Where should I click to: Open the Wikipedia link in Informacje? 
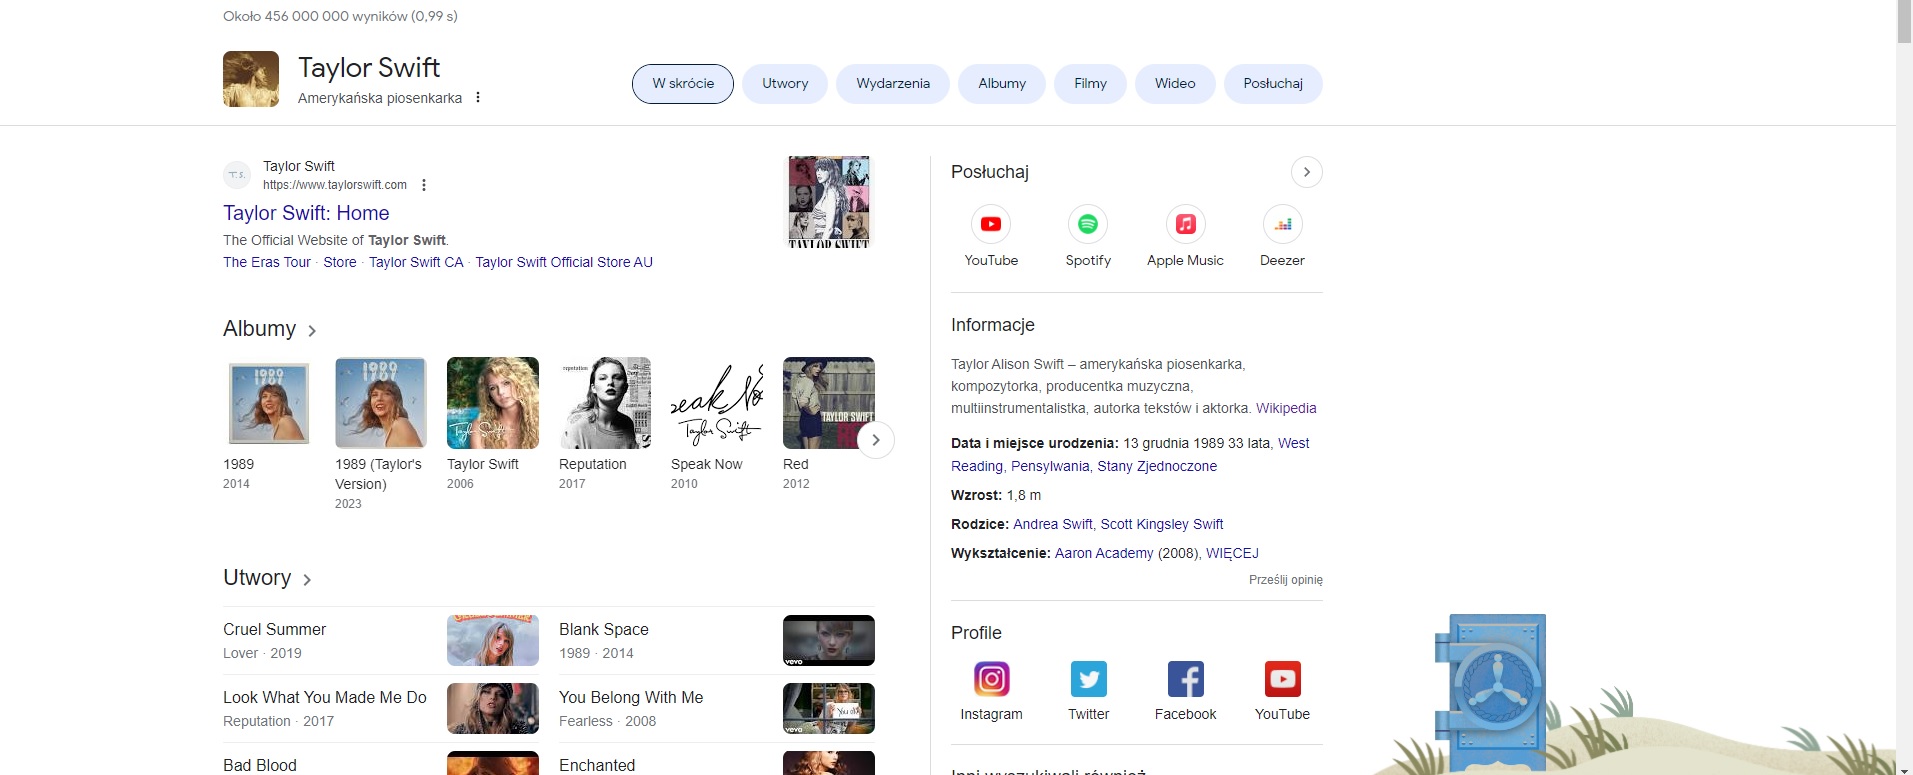1286,408
